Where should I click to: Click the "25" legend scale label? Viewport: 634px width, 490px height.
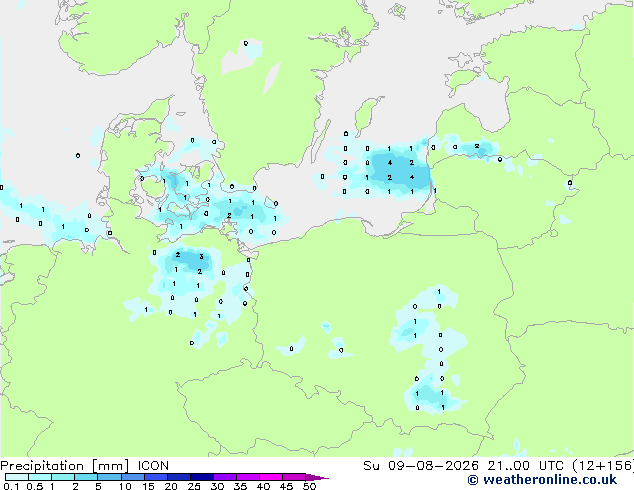194,486
